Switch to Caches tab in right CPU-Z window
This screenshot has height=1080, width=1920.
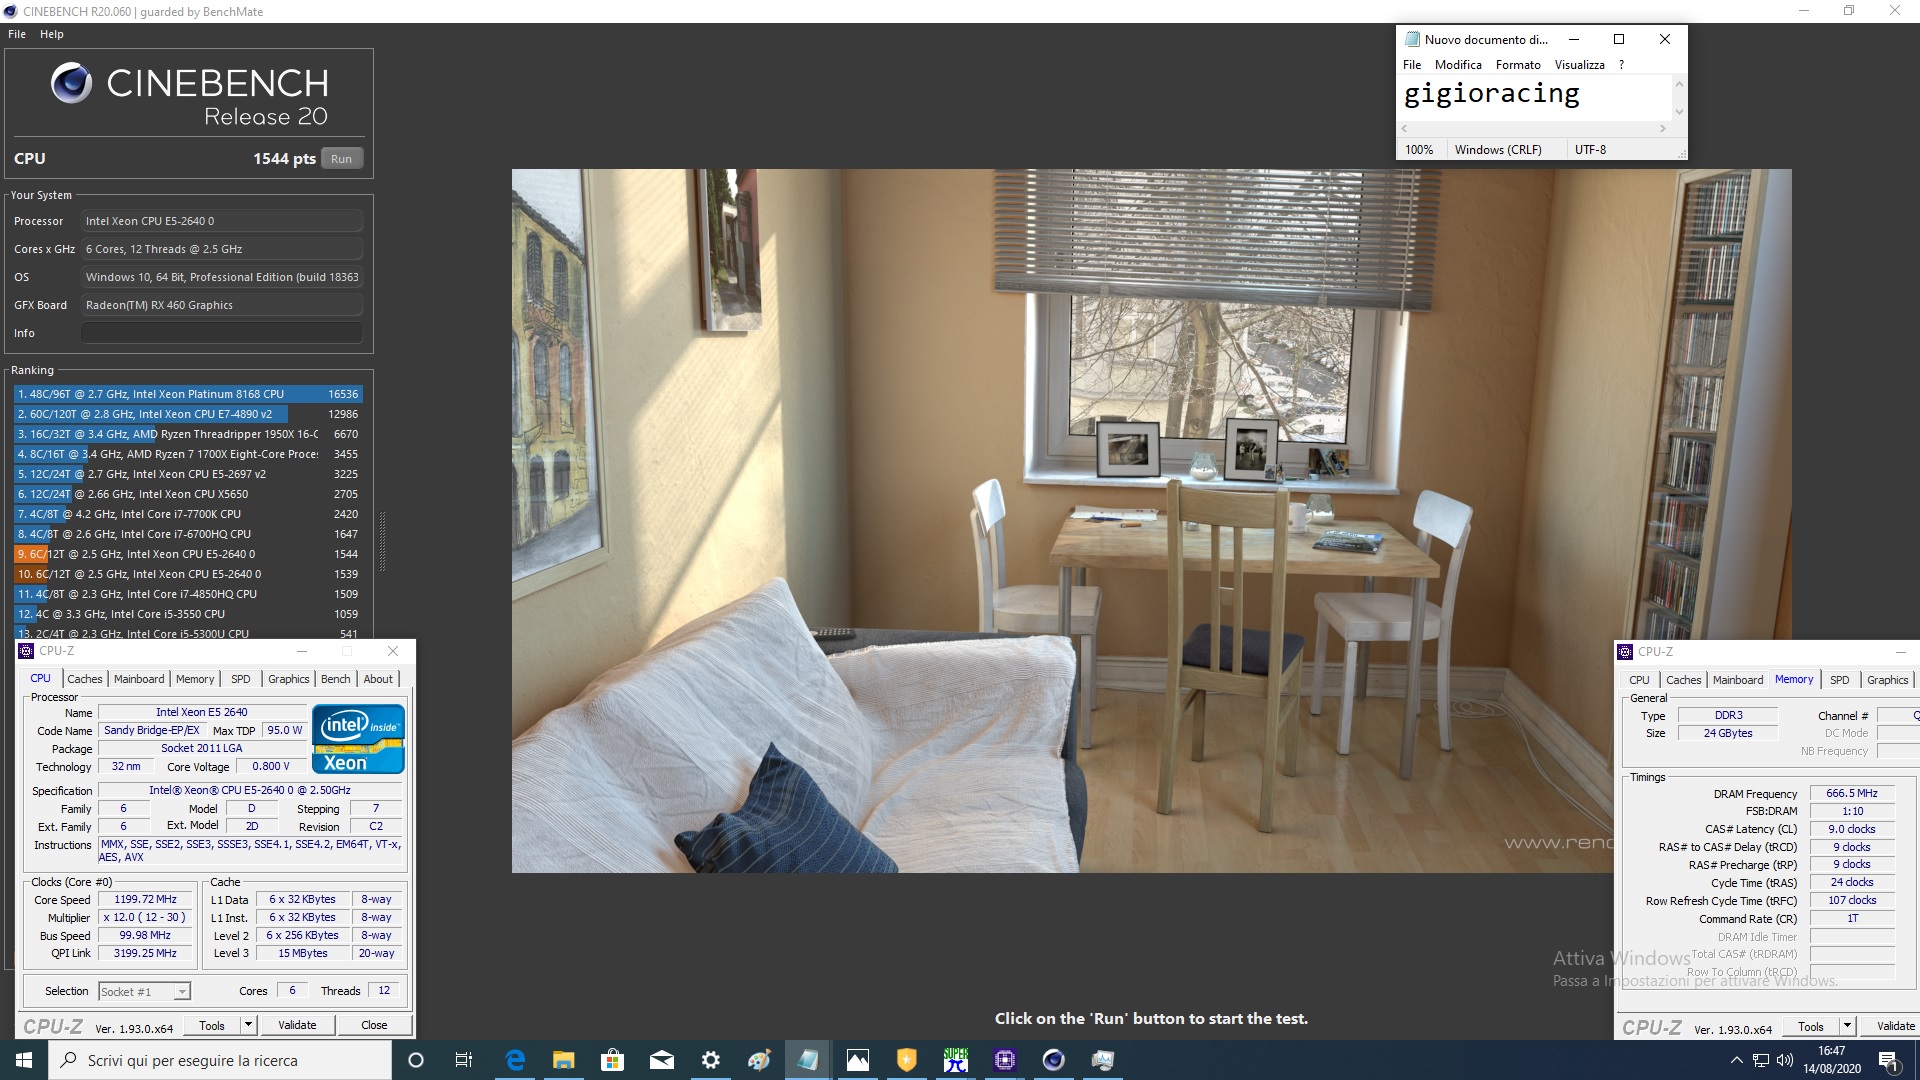tap(1684, 680)
